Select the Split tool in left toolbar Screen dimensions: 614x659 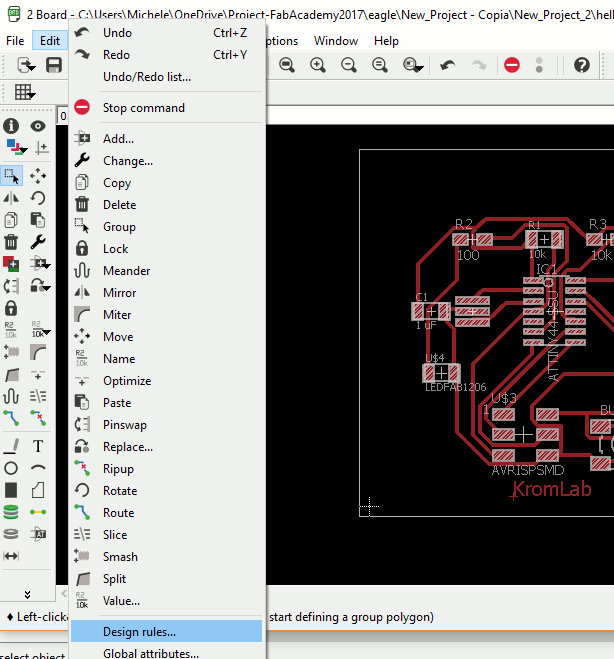click(x=11, y=374)
